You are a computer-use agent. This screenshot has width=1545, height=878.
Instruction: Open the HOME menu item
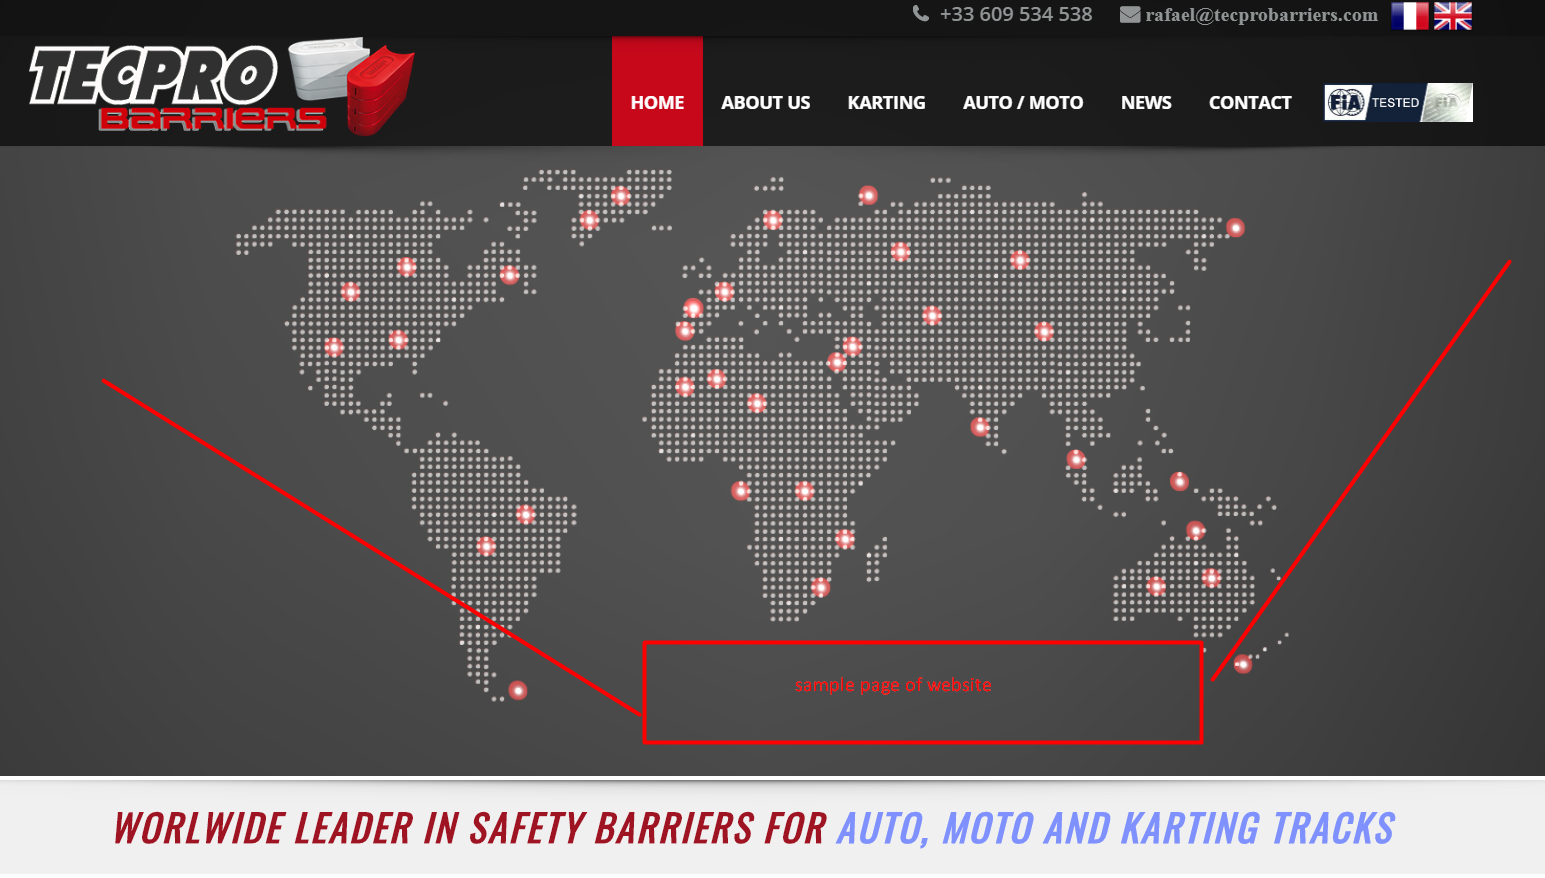tap(657, 92)
